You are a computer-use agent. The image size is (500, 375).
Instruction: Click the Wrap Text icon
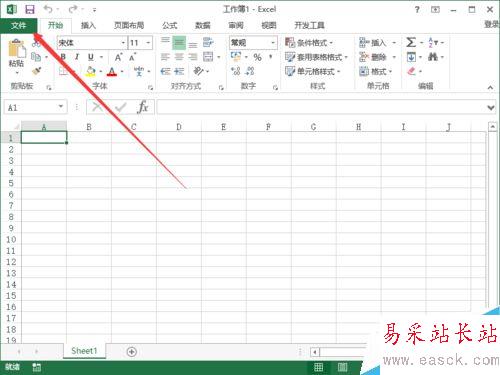(208, 42)
